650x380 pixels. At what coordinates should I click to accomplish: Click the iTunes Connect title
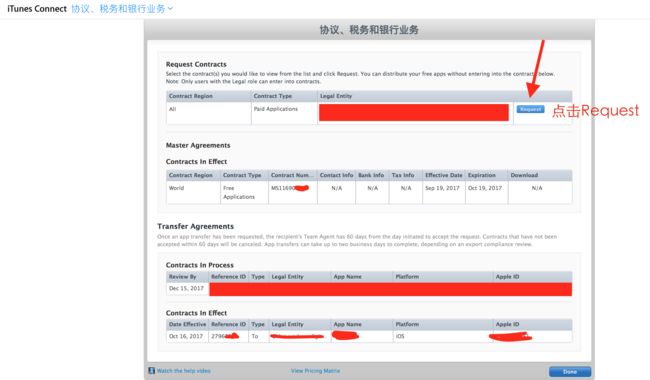click(37, 9)
